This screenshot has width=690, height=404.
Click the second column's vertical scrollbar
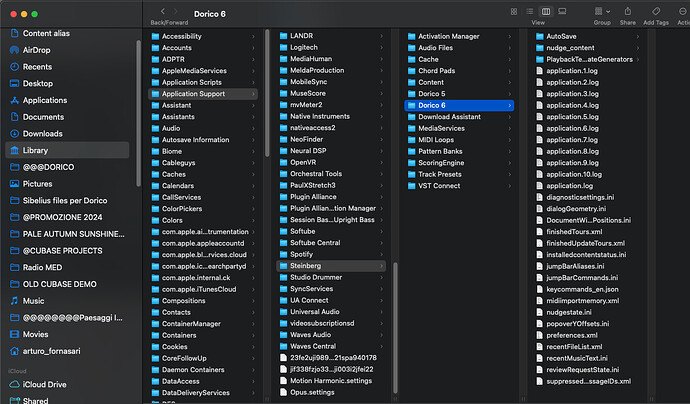point(395,328)
